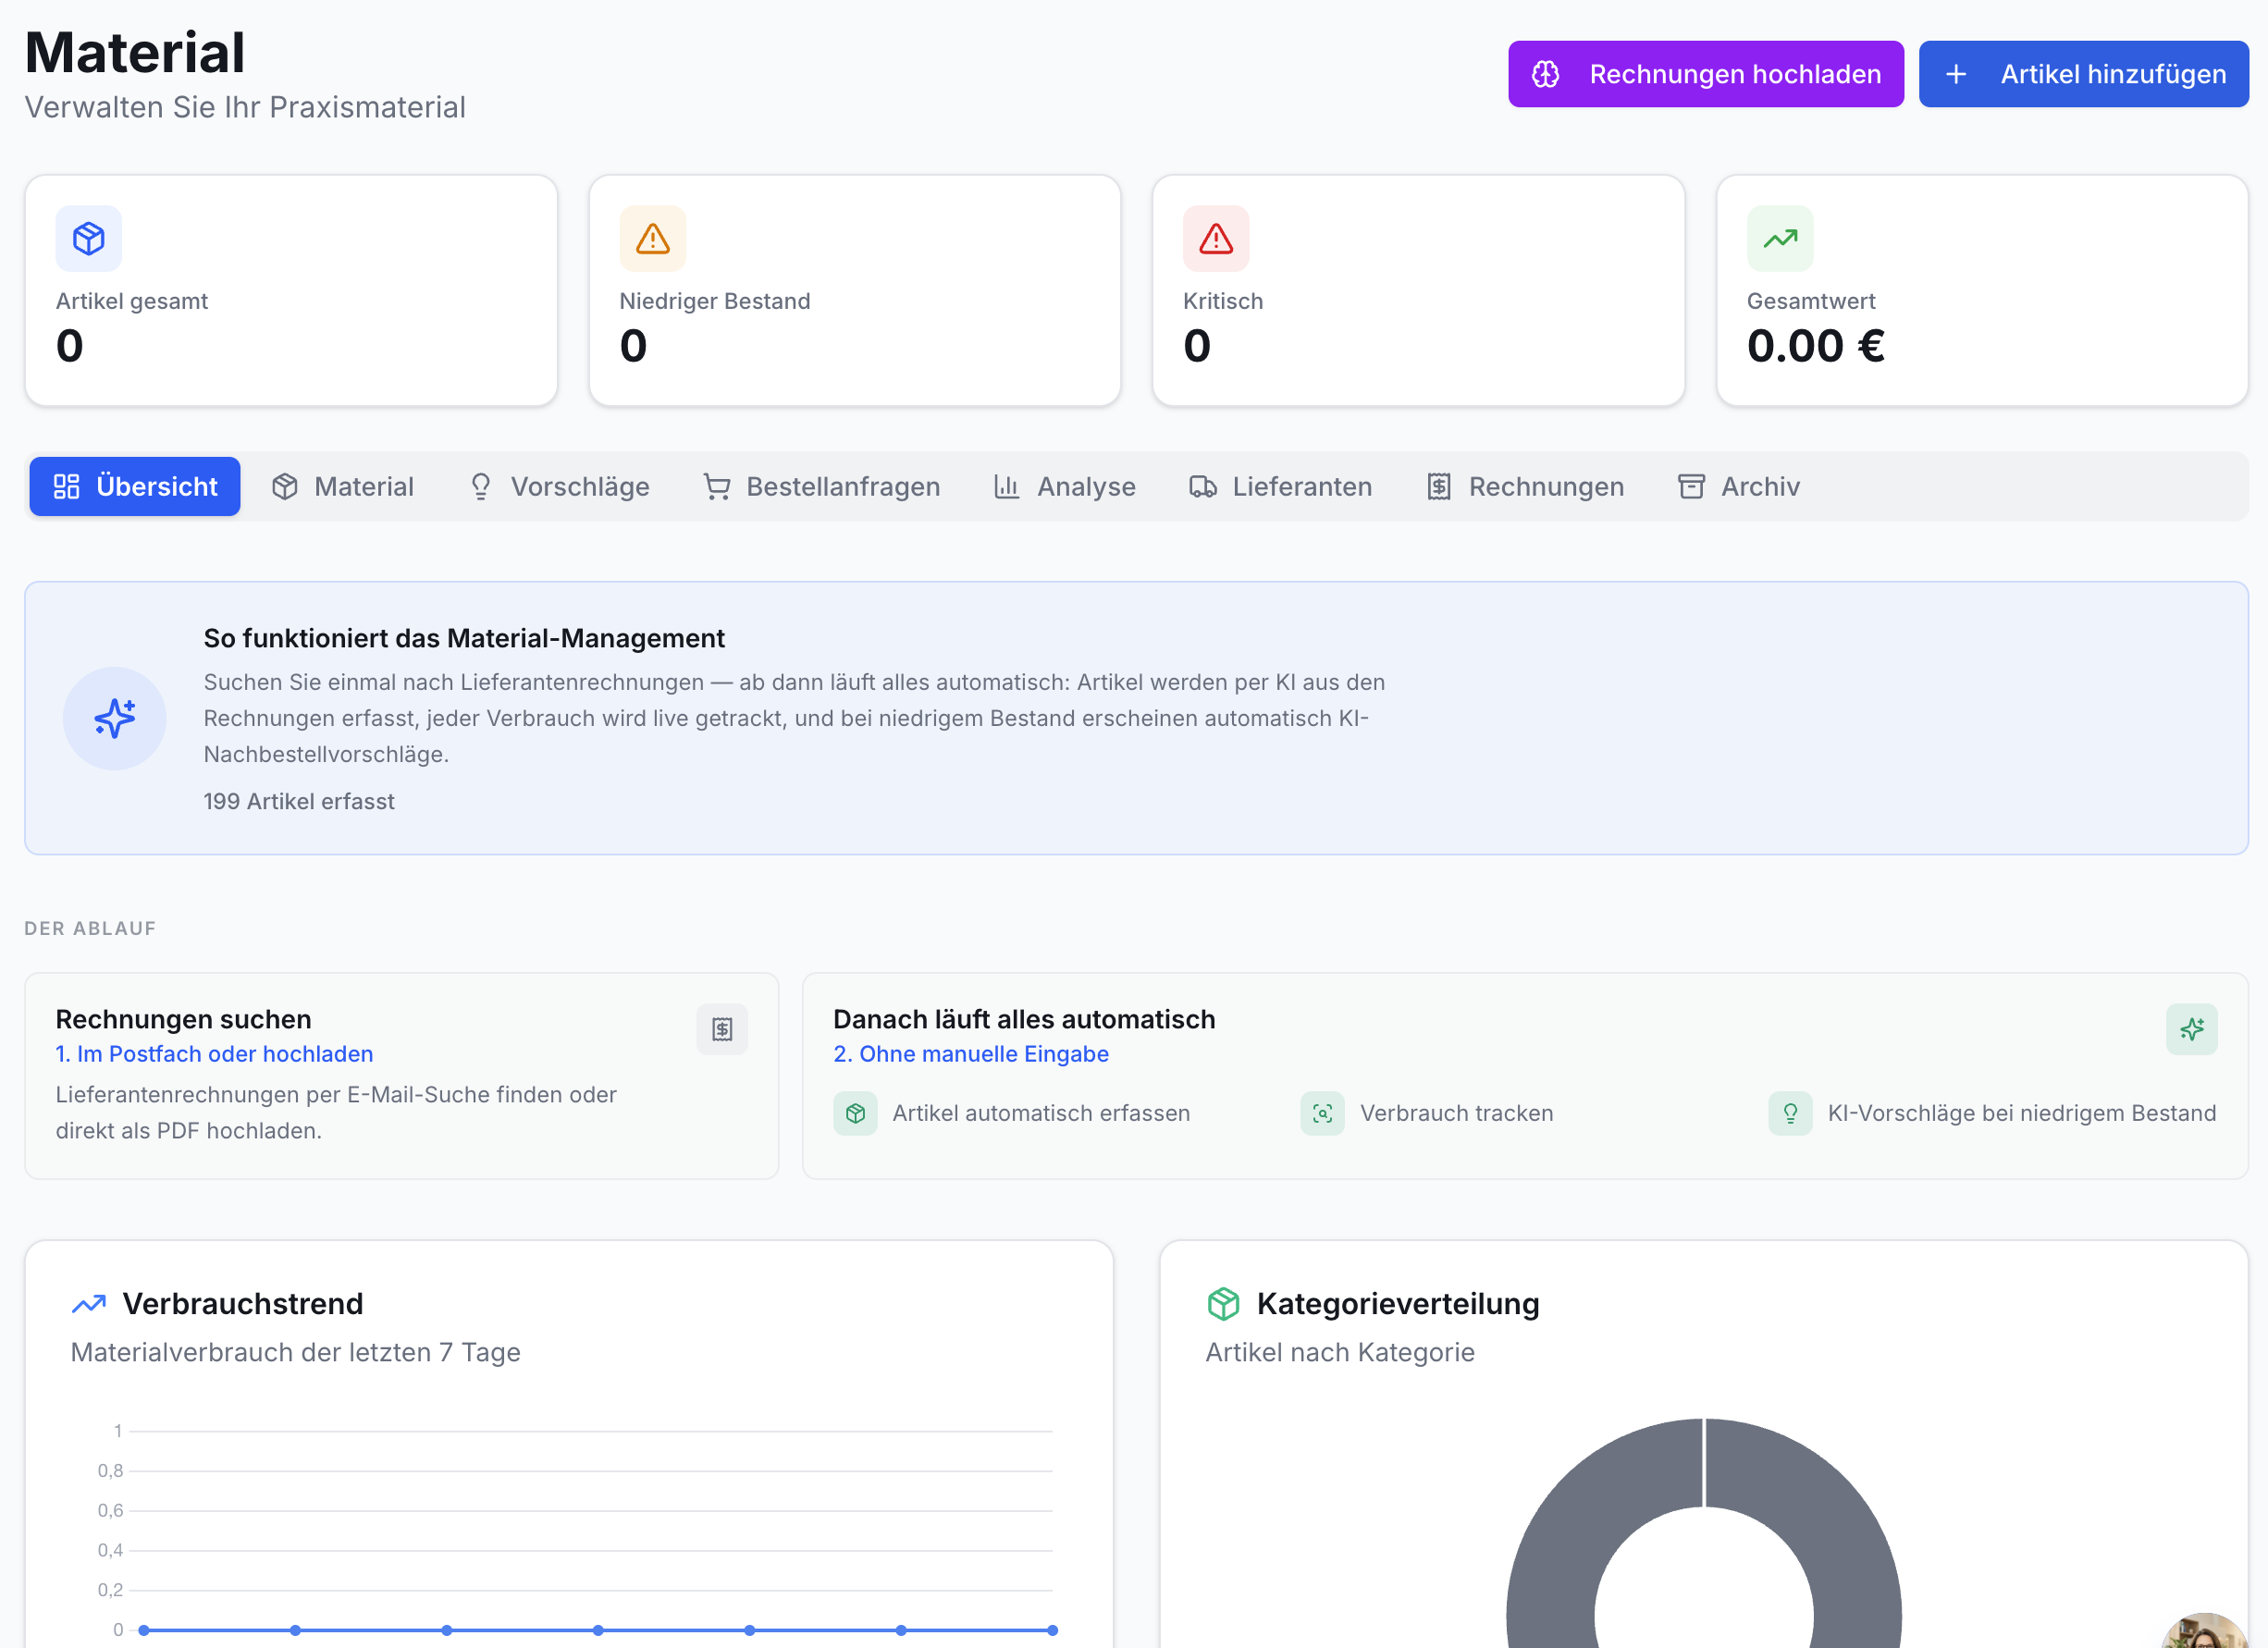
Task: Click the green sparkle icon in the automatisch card
Action: coord(2192,1029)
